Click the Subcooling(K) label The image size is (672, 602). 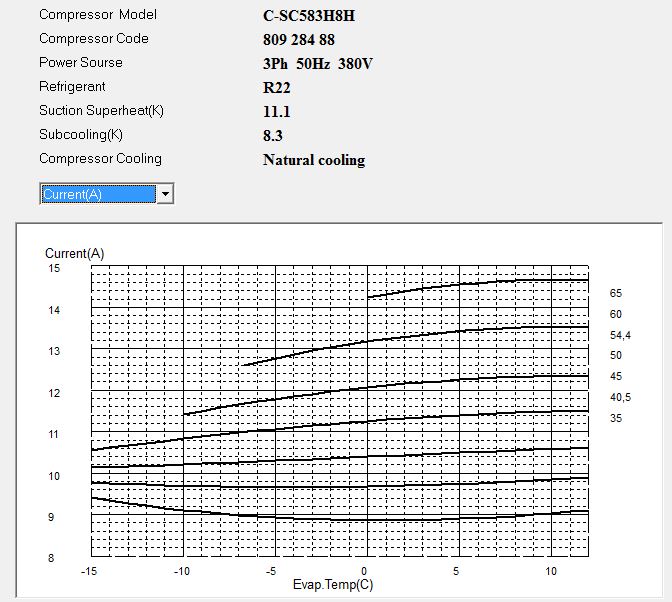(81, 135)
